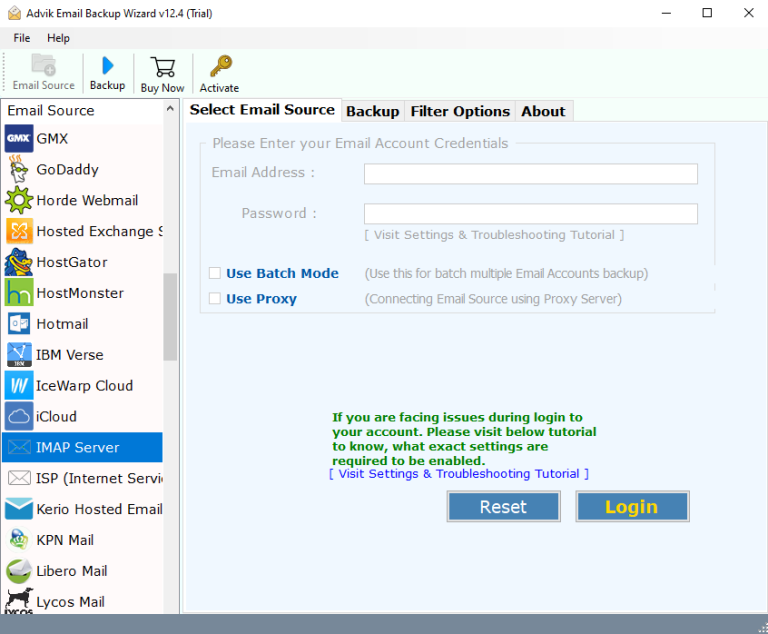Toggle the Use Proxy checkbox
The width and height of the screenshot is (768, 634).
coord(215,299)
